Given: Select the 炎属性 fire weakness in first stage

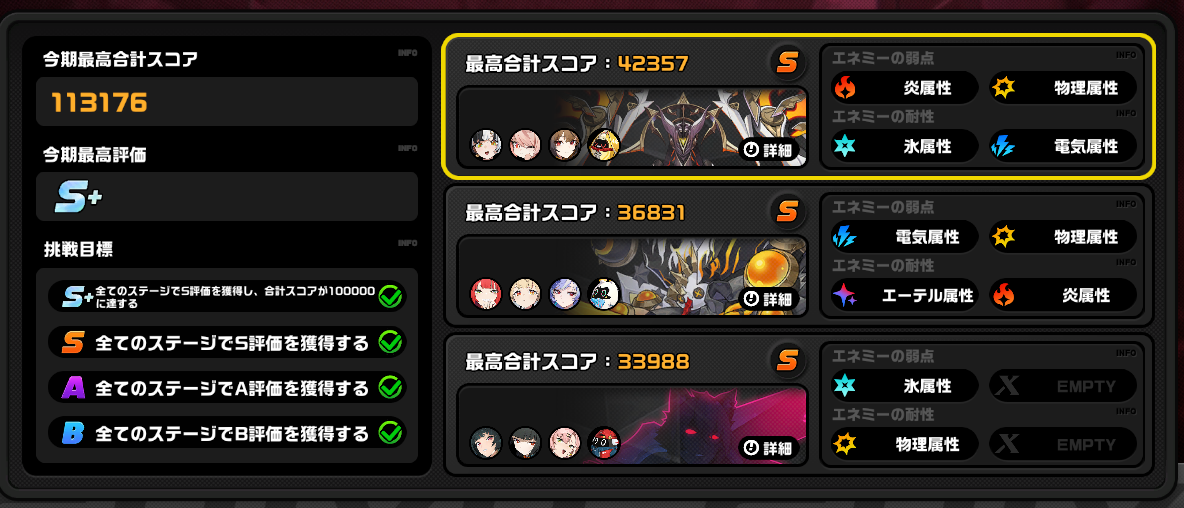Looking at the screenshot, I should pos(904,88).
